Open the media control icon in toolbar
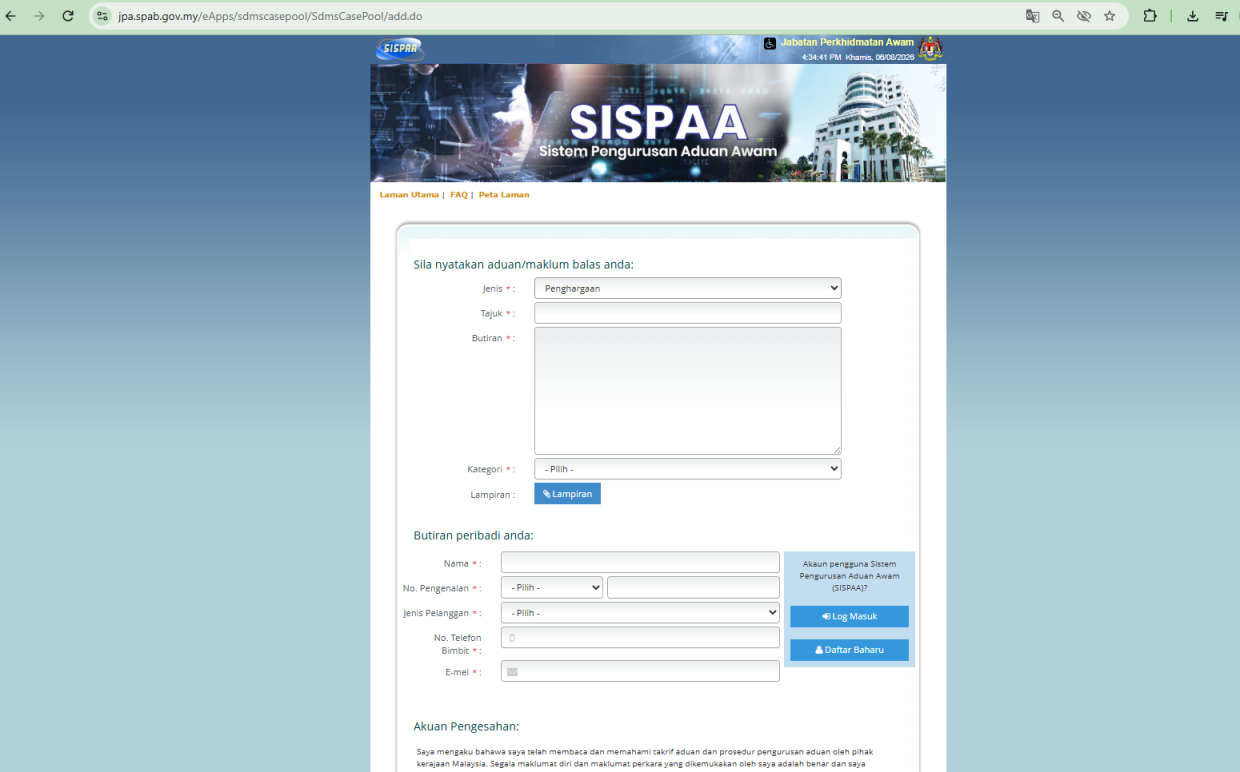 pyautogui.click(x=1222, y=16)
